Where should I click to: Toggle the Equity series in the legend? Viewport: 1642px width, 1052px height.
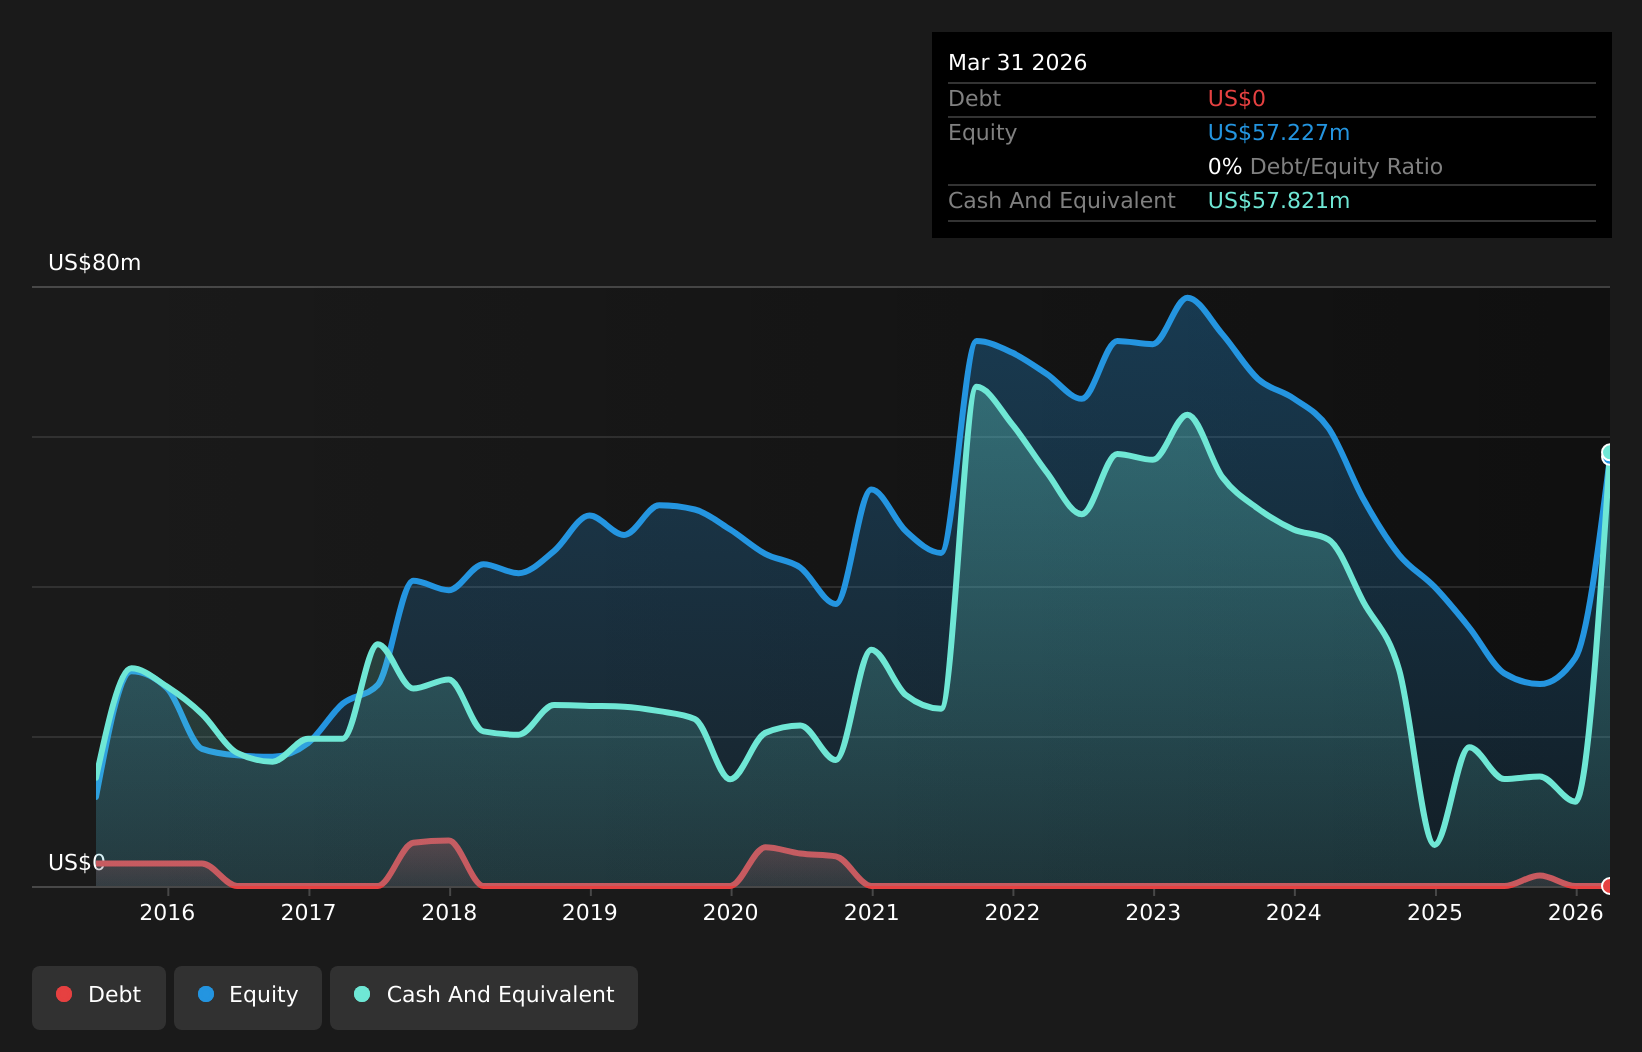(248, 997)
